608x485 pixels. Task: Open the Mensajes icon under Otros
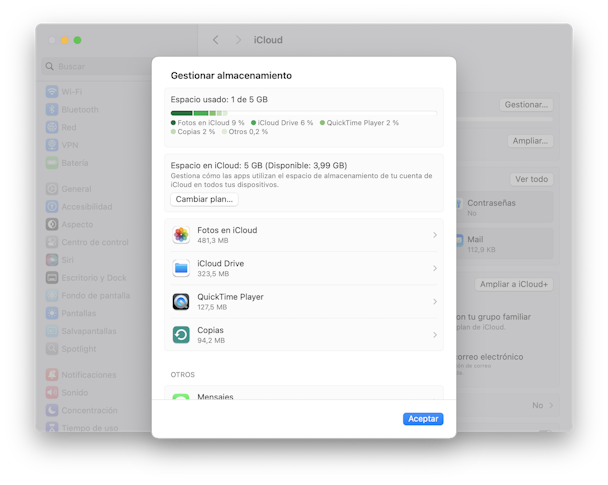(x=181, y=396)
